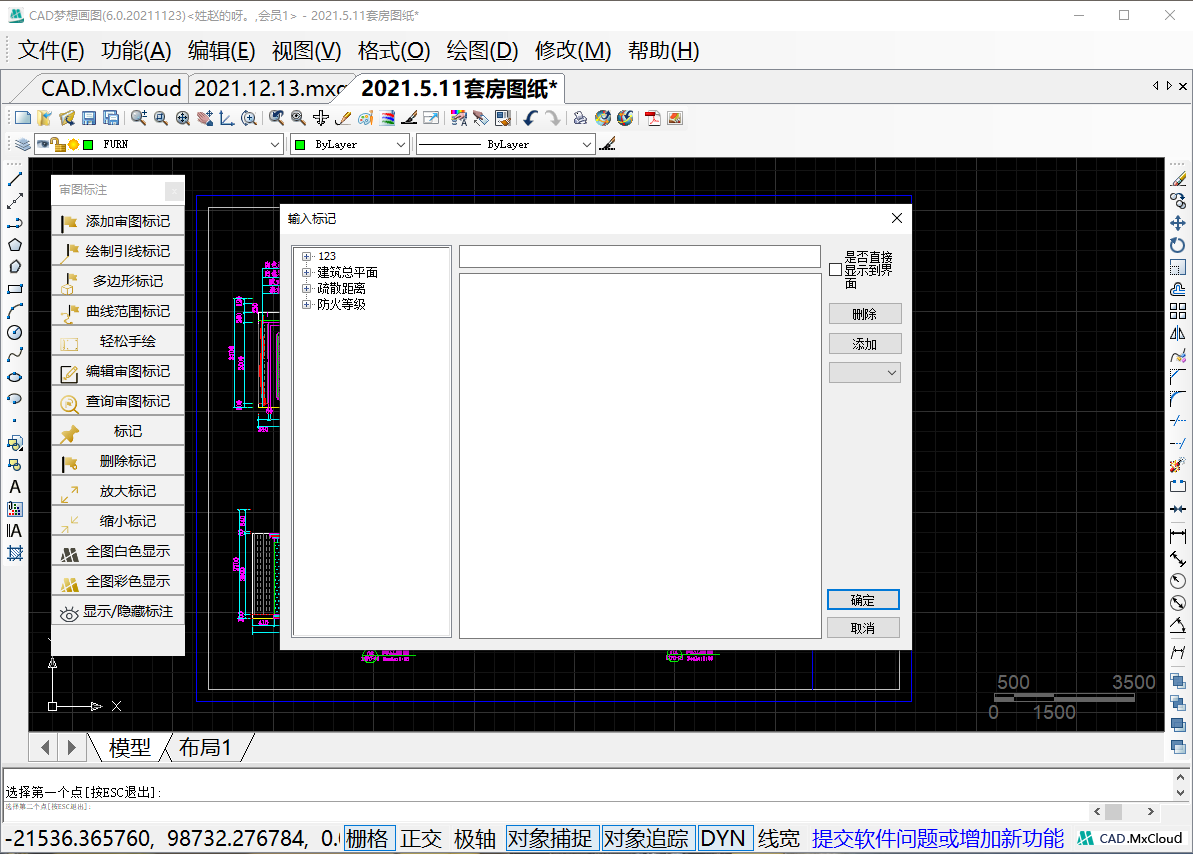Click 显示/隐藏标注 in review panel
Viewport: 1193px width, 854px height.
click(118, 611)
